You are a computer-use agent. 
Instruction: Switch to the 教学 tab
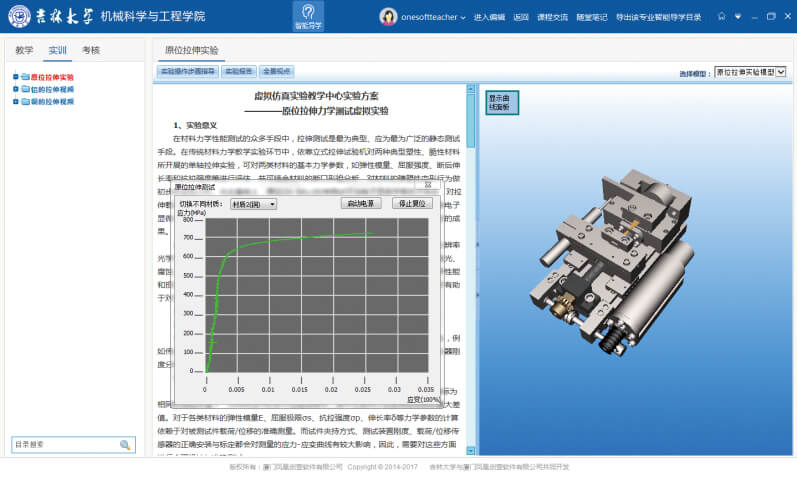tap(25, 50)
